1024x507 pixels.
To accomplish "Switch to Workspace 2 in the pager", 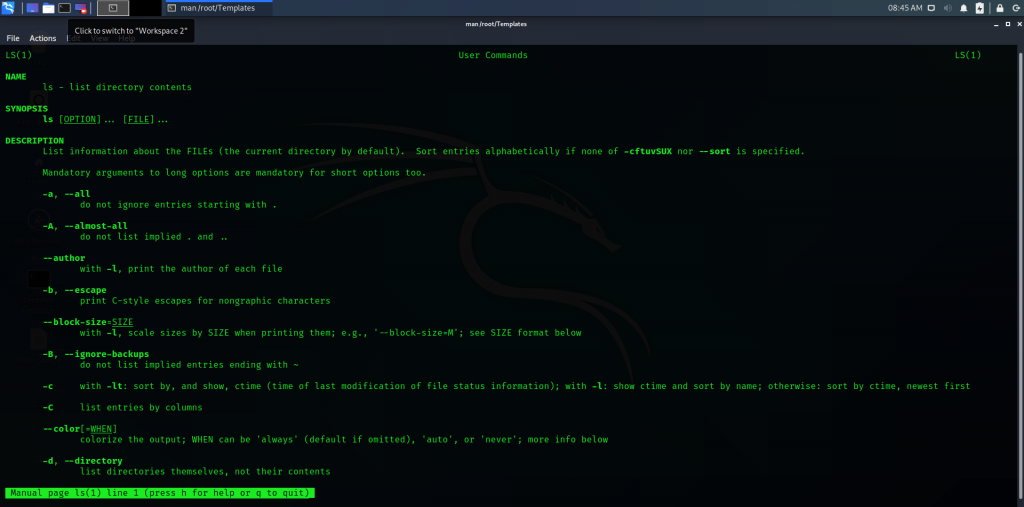I will click(x=145, y=8).
